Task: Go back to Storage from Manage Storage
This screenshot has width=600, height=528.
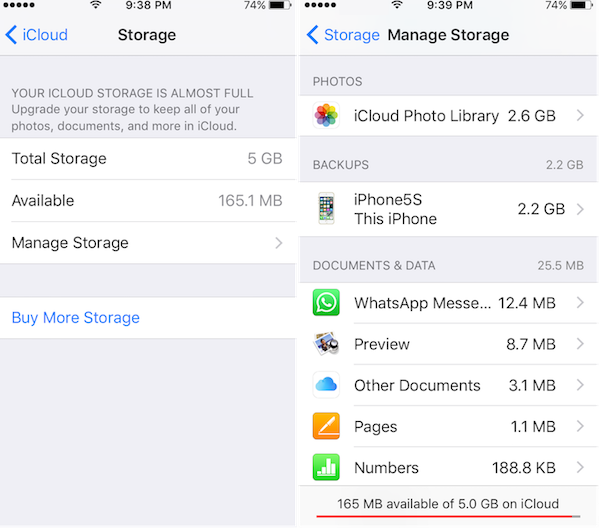Action: click(343, 35)
